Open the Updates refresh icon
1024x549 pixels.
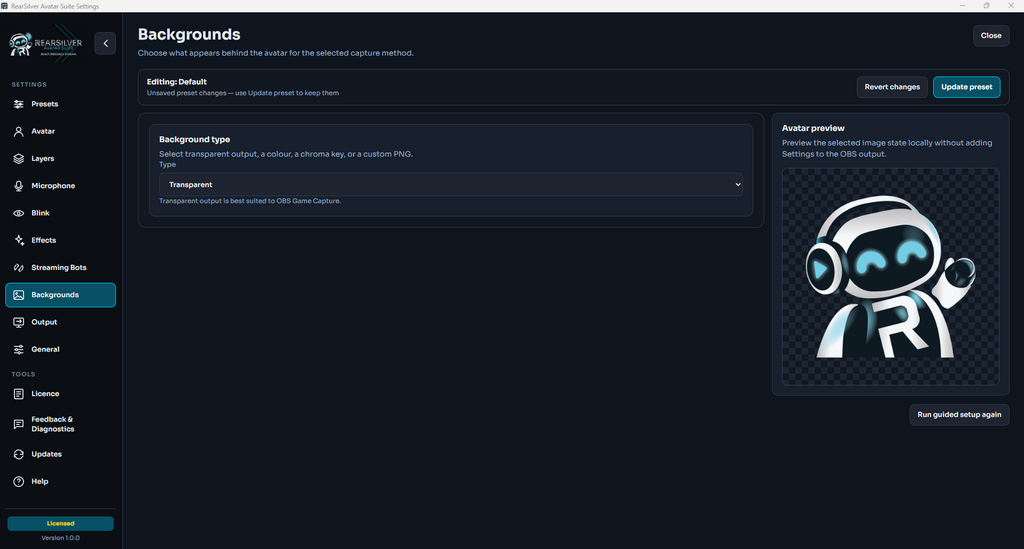(18, 454)
